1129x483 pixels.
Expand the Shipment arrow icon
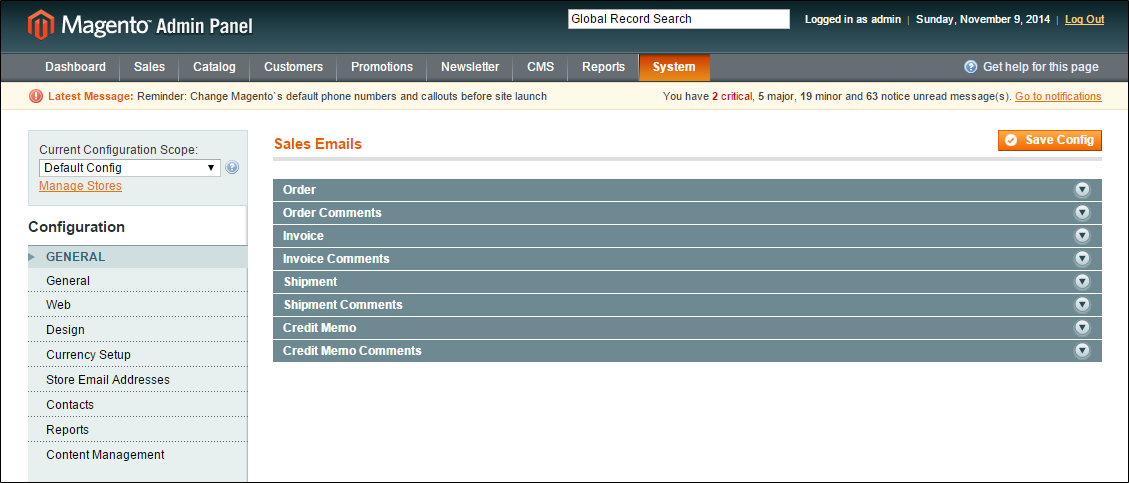(1082, 282)
